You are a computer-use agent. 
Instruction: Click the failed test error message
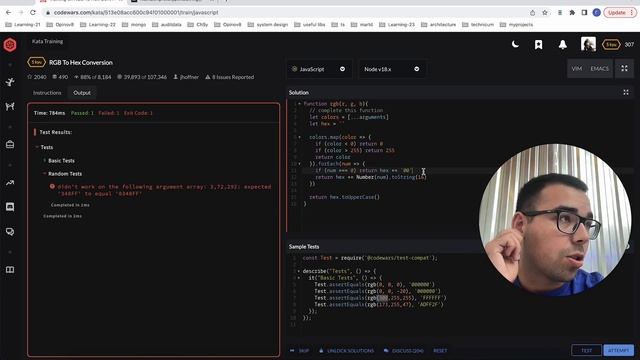point(164,190)
